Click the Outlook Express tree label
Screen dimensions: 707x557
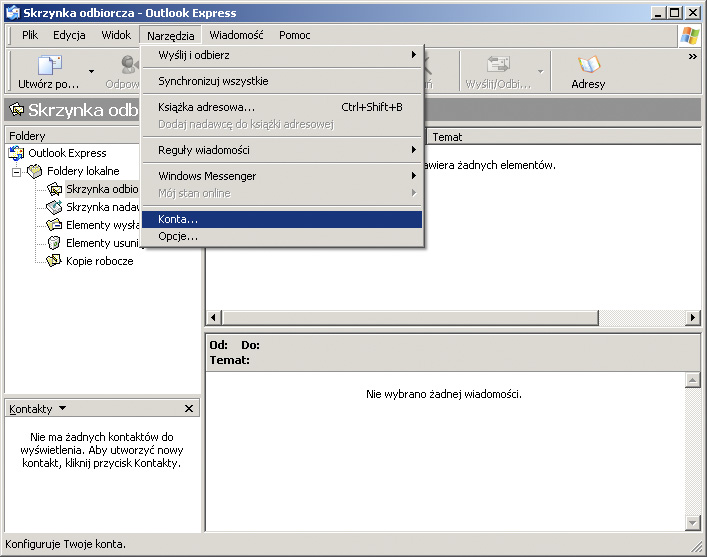coord(67,153)
